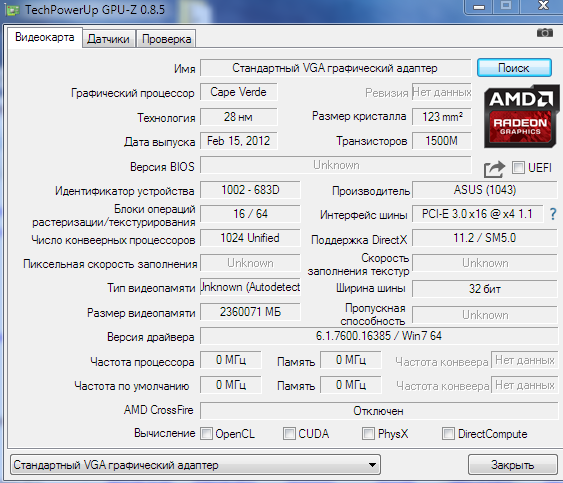Switch to the Видеокарта tab
Image resolution: width=563 pixels, height=483 pixels.
[45, 37]
